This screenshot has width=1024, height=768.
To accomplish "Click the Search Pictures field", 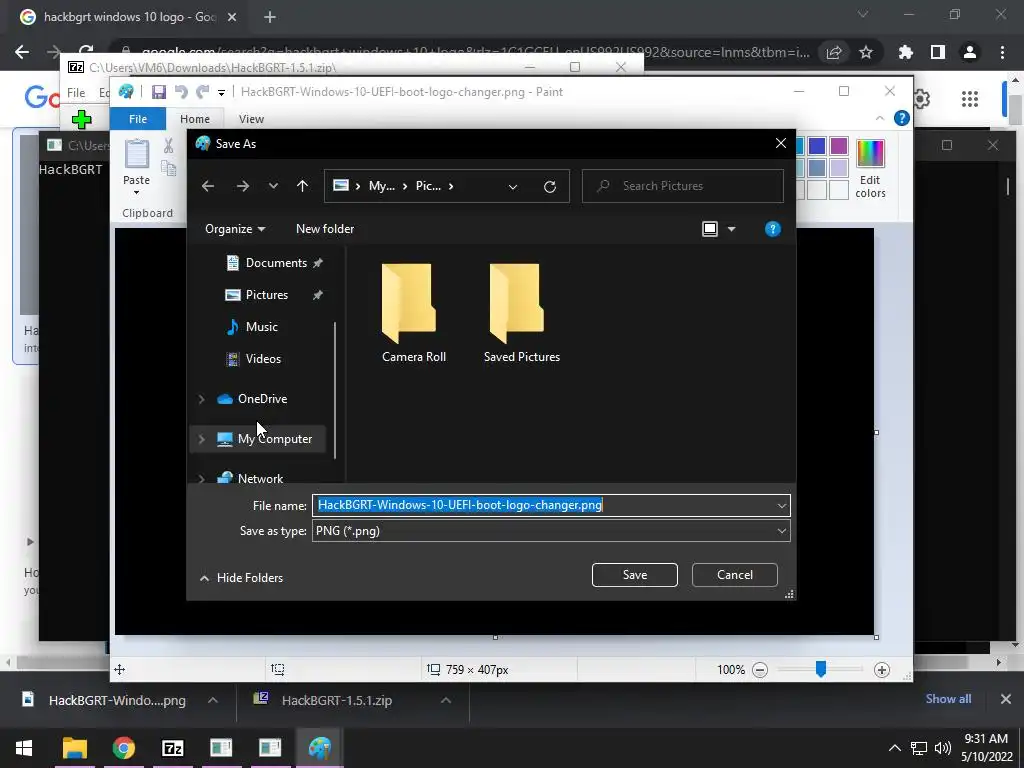I will pos(682,186).
